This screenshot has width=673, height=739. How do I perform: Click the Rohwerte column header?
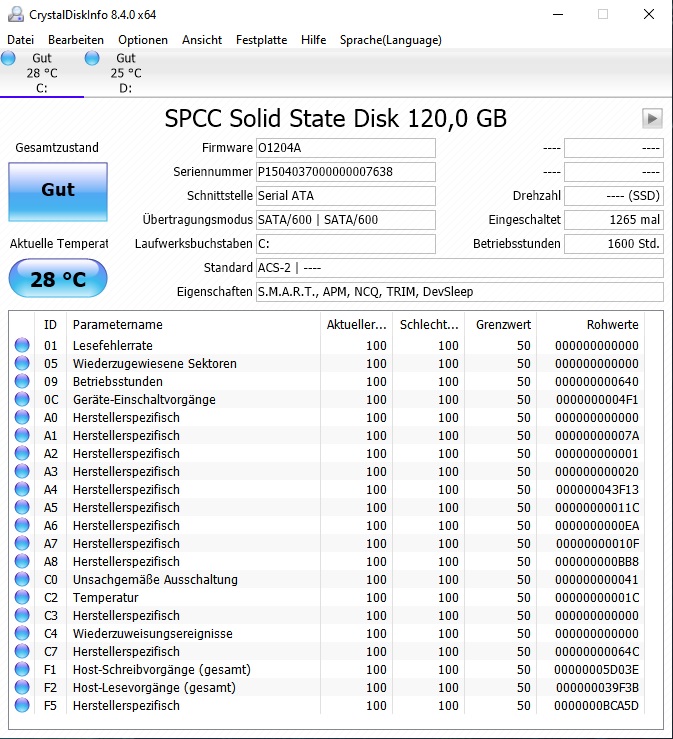click(x=591, y=325)
